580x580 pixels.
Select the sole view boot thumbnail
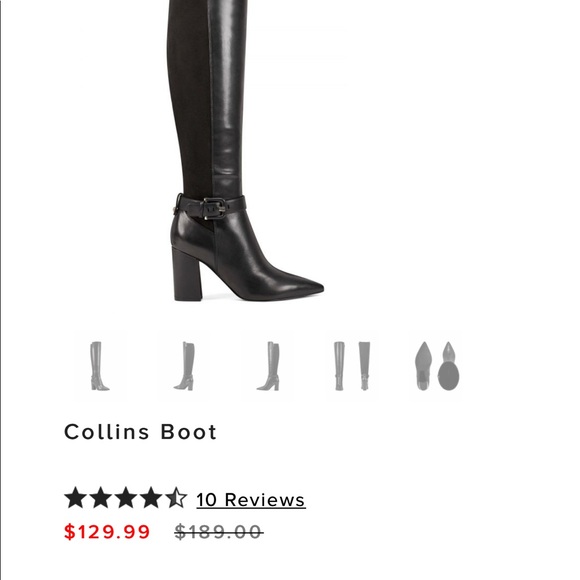pyautogui.click(x=437, y=365)
